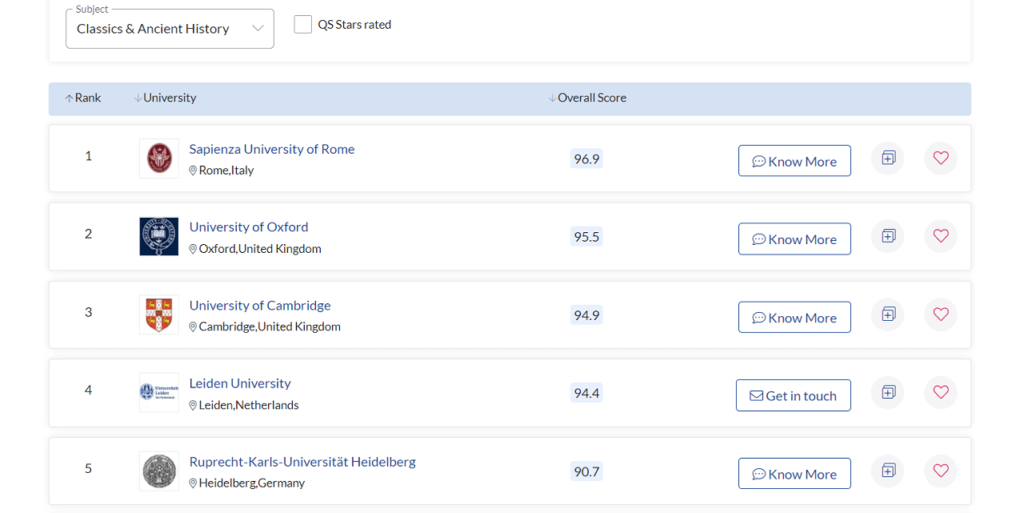Screen dimensions: 1024x513
Task: Click the location pin beside Heidelberg,Germany
Action: [193, 484]
